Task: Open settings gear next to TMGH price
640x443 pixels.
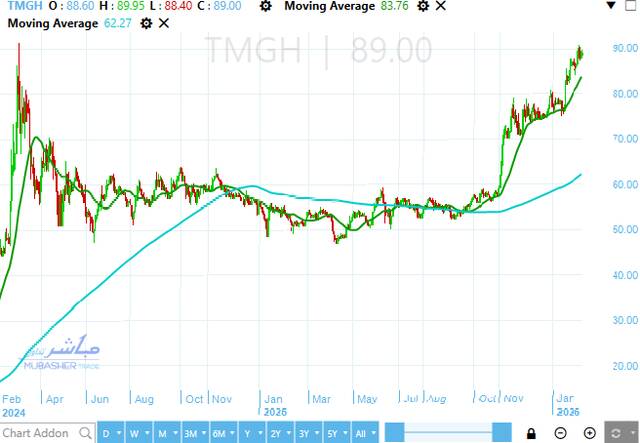Action: coord(265,6)
